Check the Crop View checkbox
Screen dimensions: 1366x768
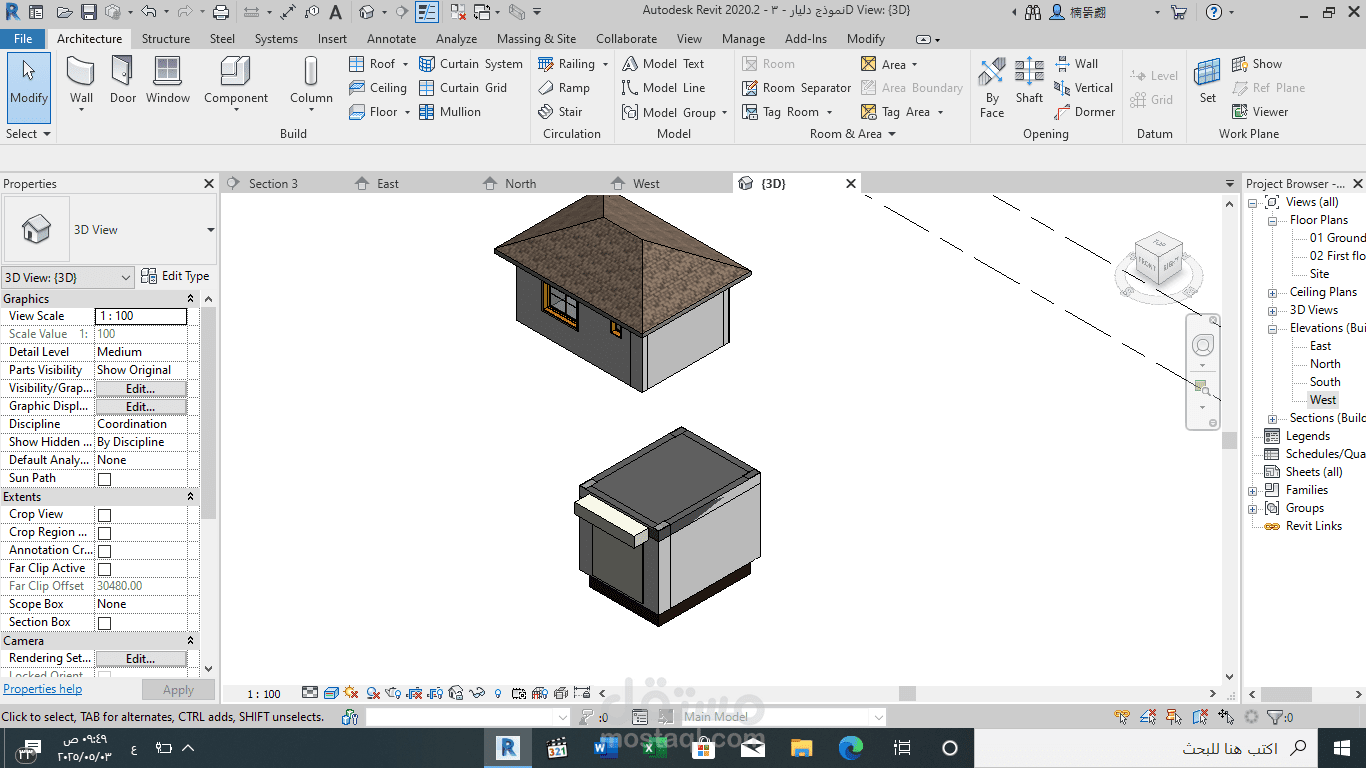104,515
